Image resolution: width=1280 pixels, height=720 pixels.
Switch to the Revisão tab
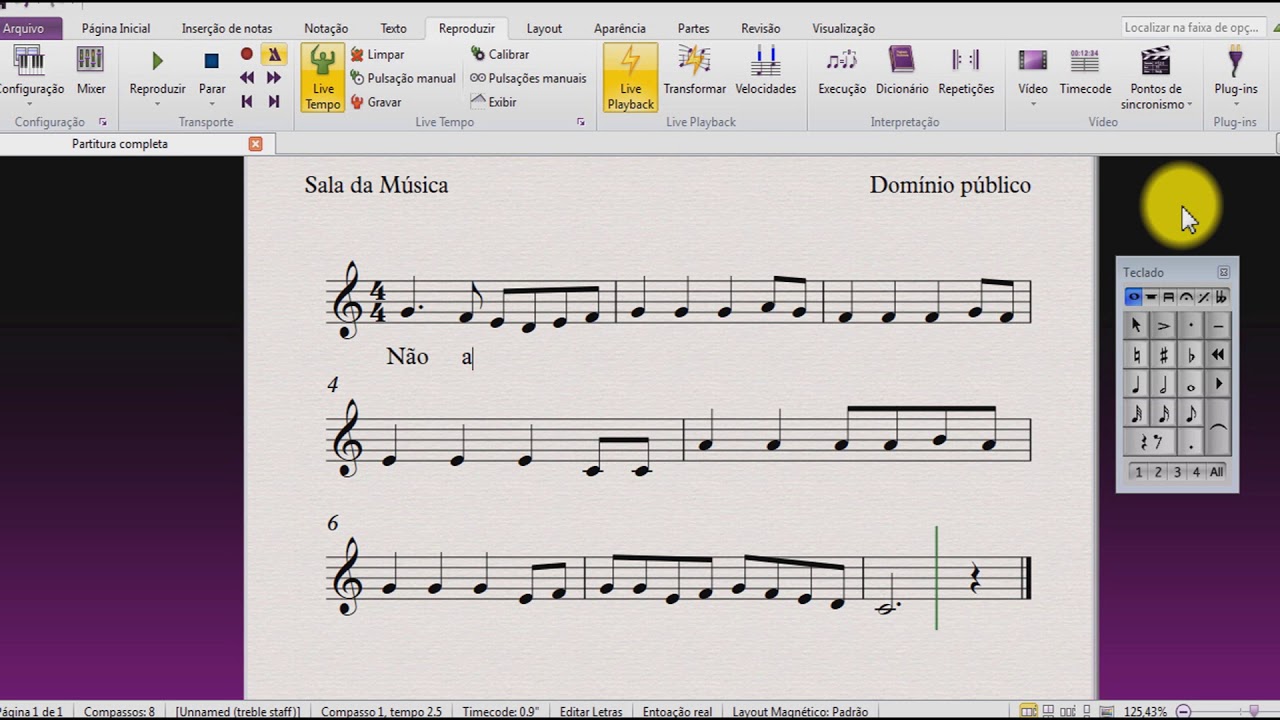tap(761, 28)
